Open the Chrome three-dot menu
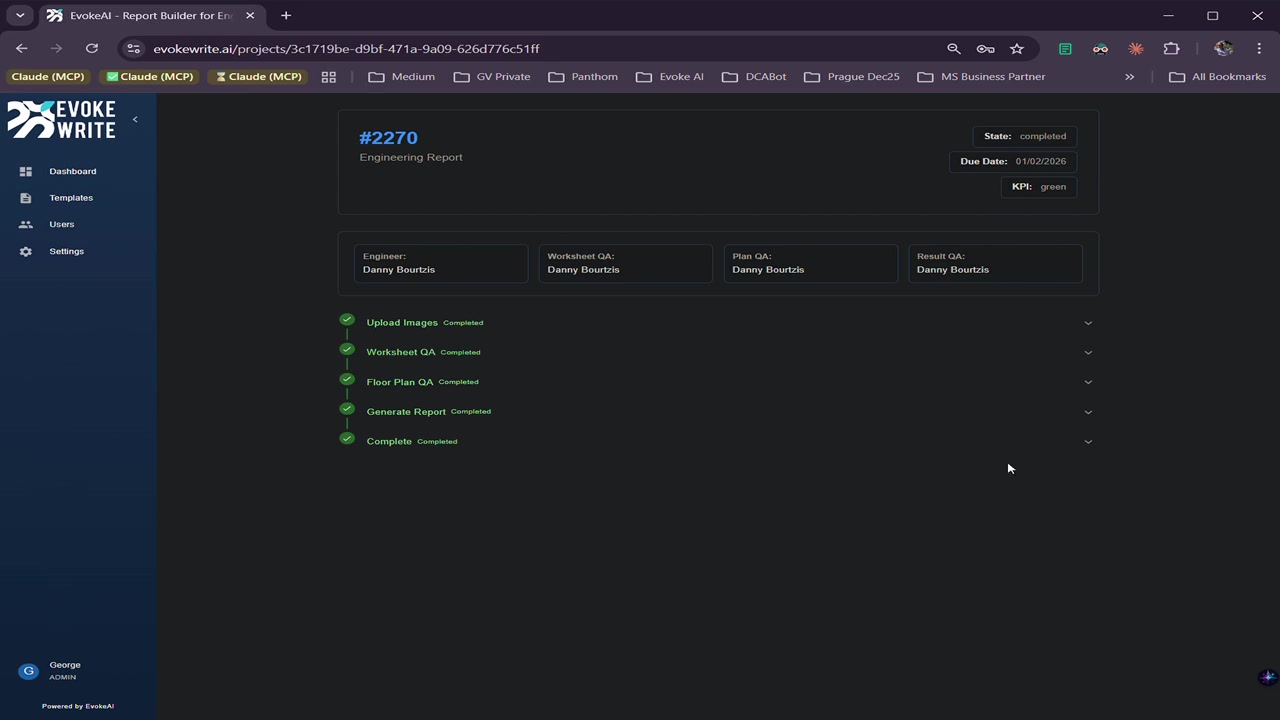 pyautogui.click(x=1259, y=48)
